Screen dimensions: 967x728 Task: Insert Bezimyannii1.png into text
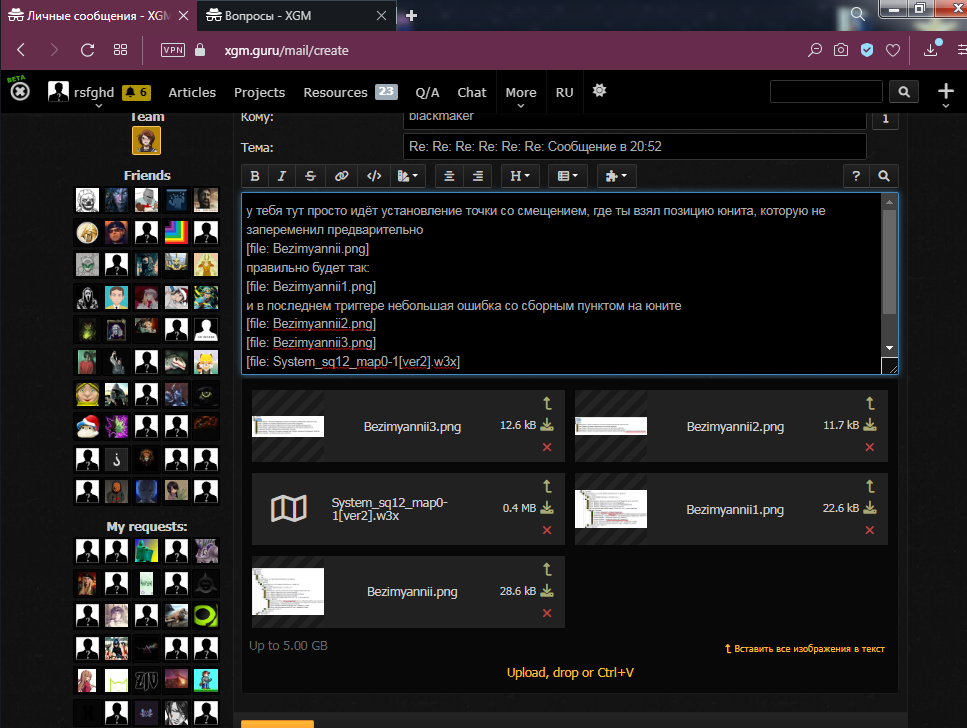tap(870, 487)
